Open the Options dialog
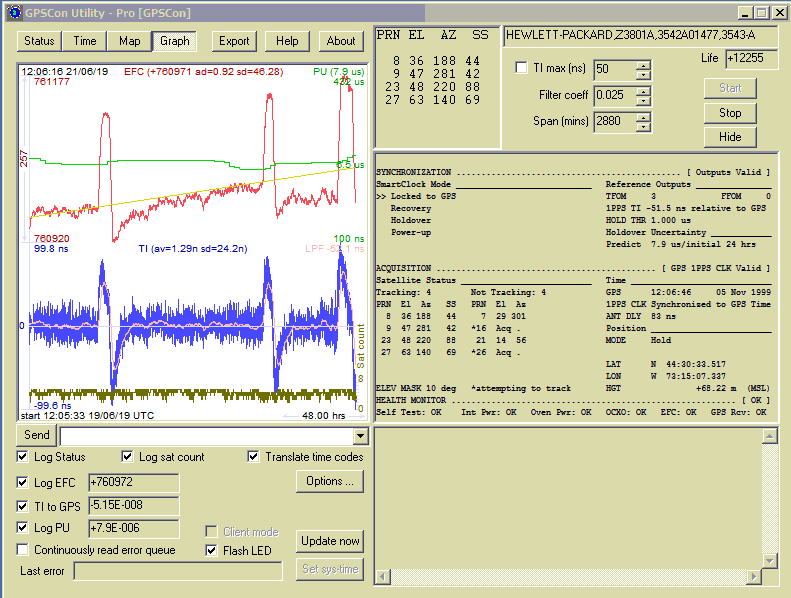 [x=329, y=481]
